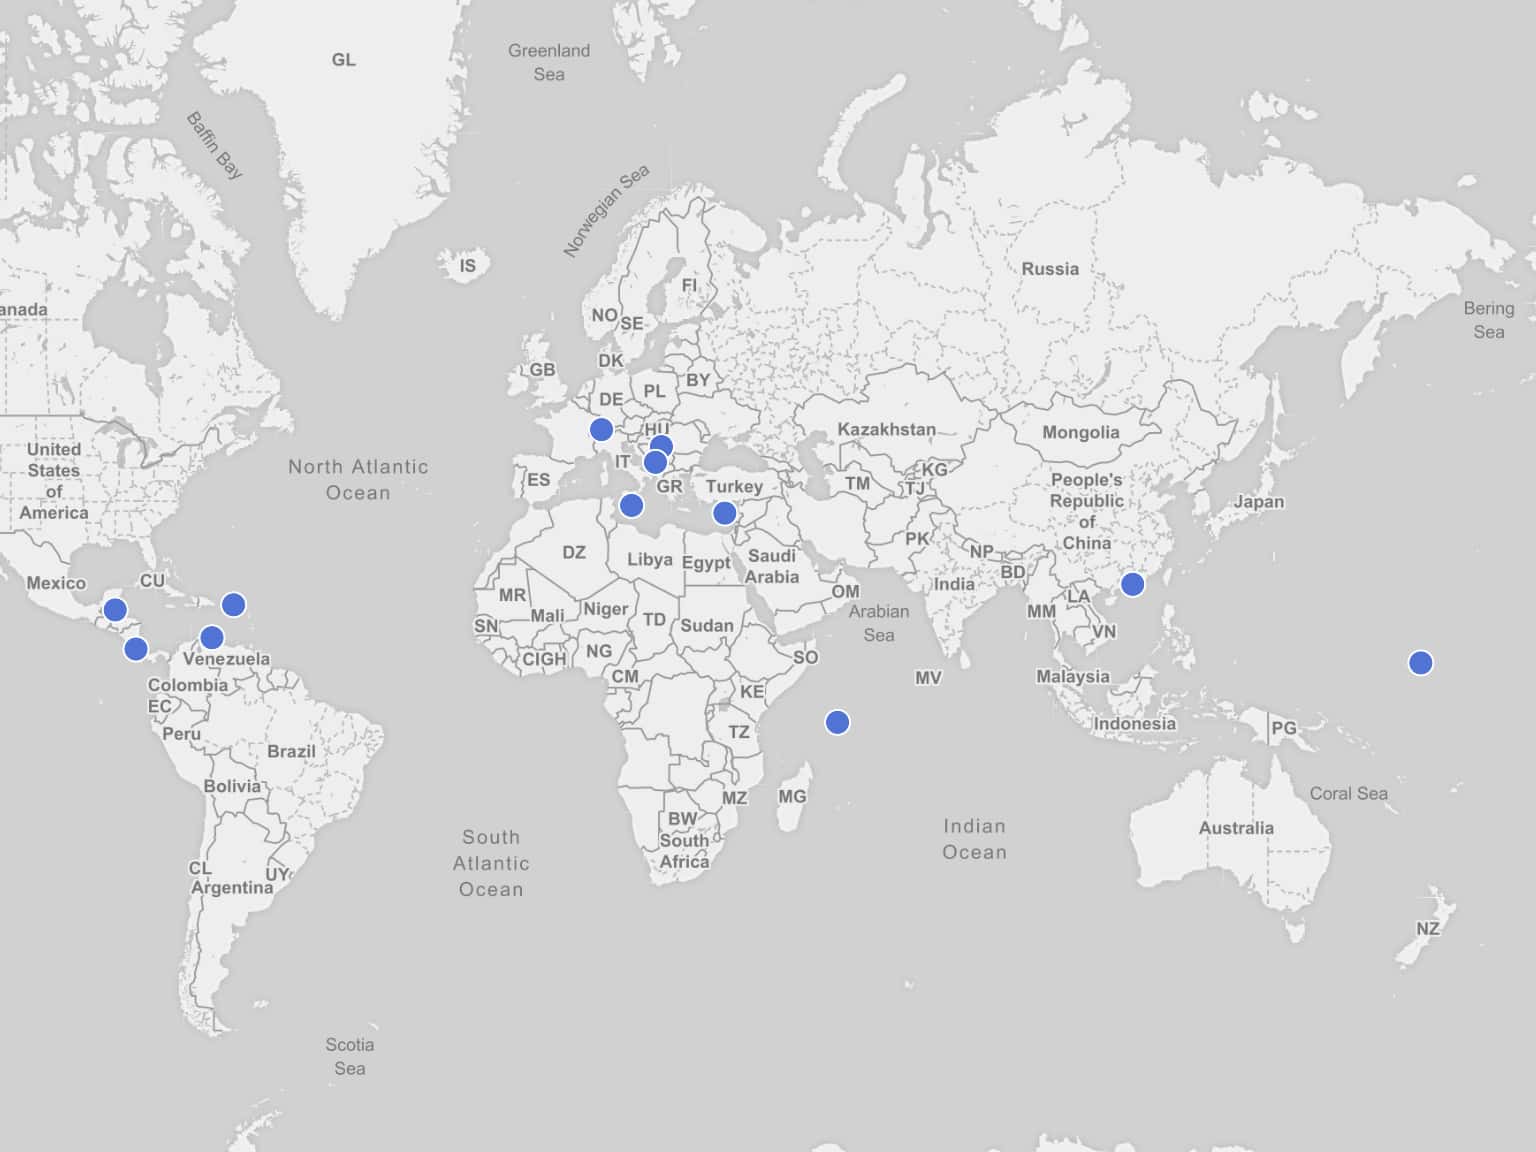Select the blue marker near Cyprus
The width and height of the screenshot is (1536, 1152).
724,514
